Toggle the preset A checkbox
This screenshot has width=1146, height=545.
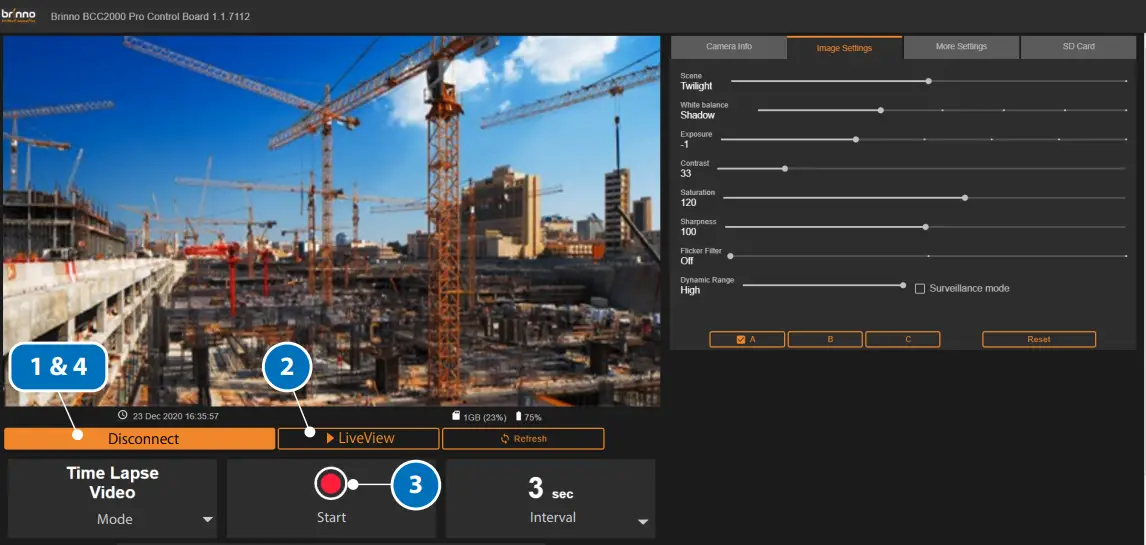coord(741,340)
